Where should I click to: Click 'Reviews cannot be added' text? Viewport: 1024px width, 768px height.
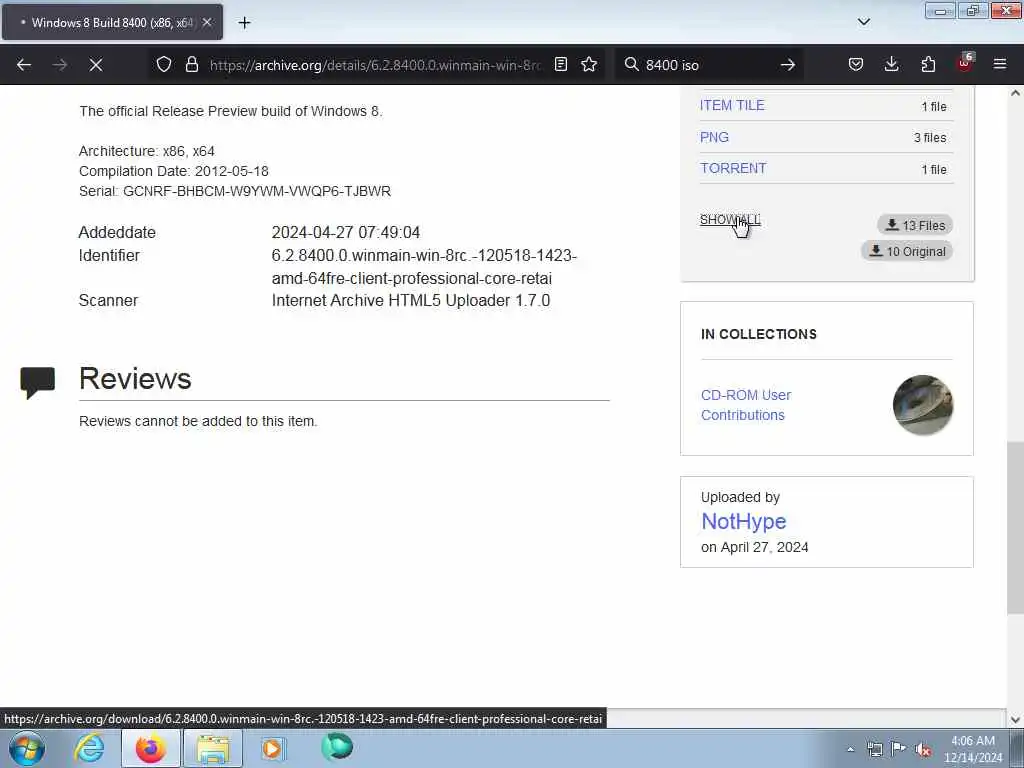tap(198, 421)
